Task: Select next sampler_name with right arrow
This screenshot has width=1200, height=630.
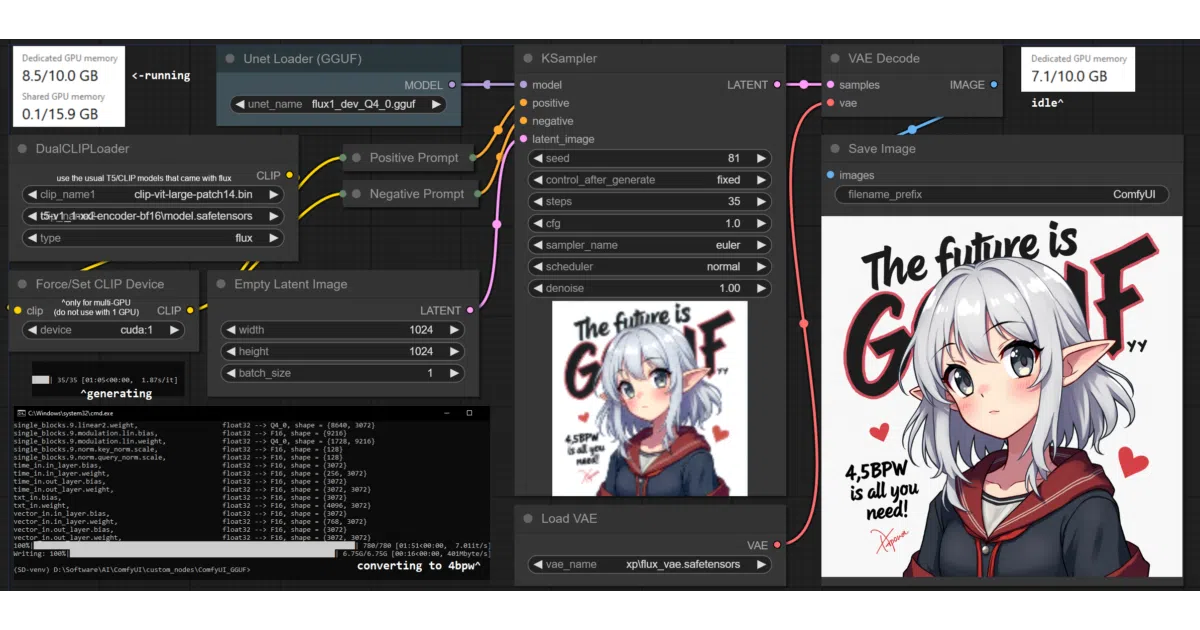Action: point(762,245)
